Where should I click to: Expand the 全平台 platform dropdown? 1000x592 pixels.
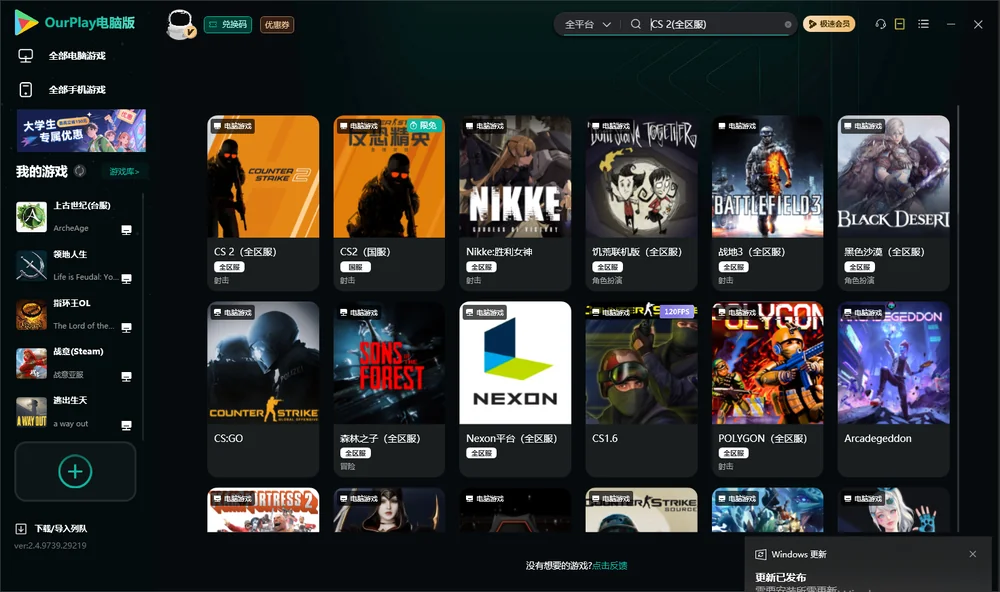pyautogui.click(x=587, y=24)
